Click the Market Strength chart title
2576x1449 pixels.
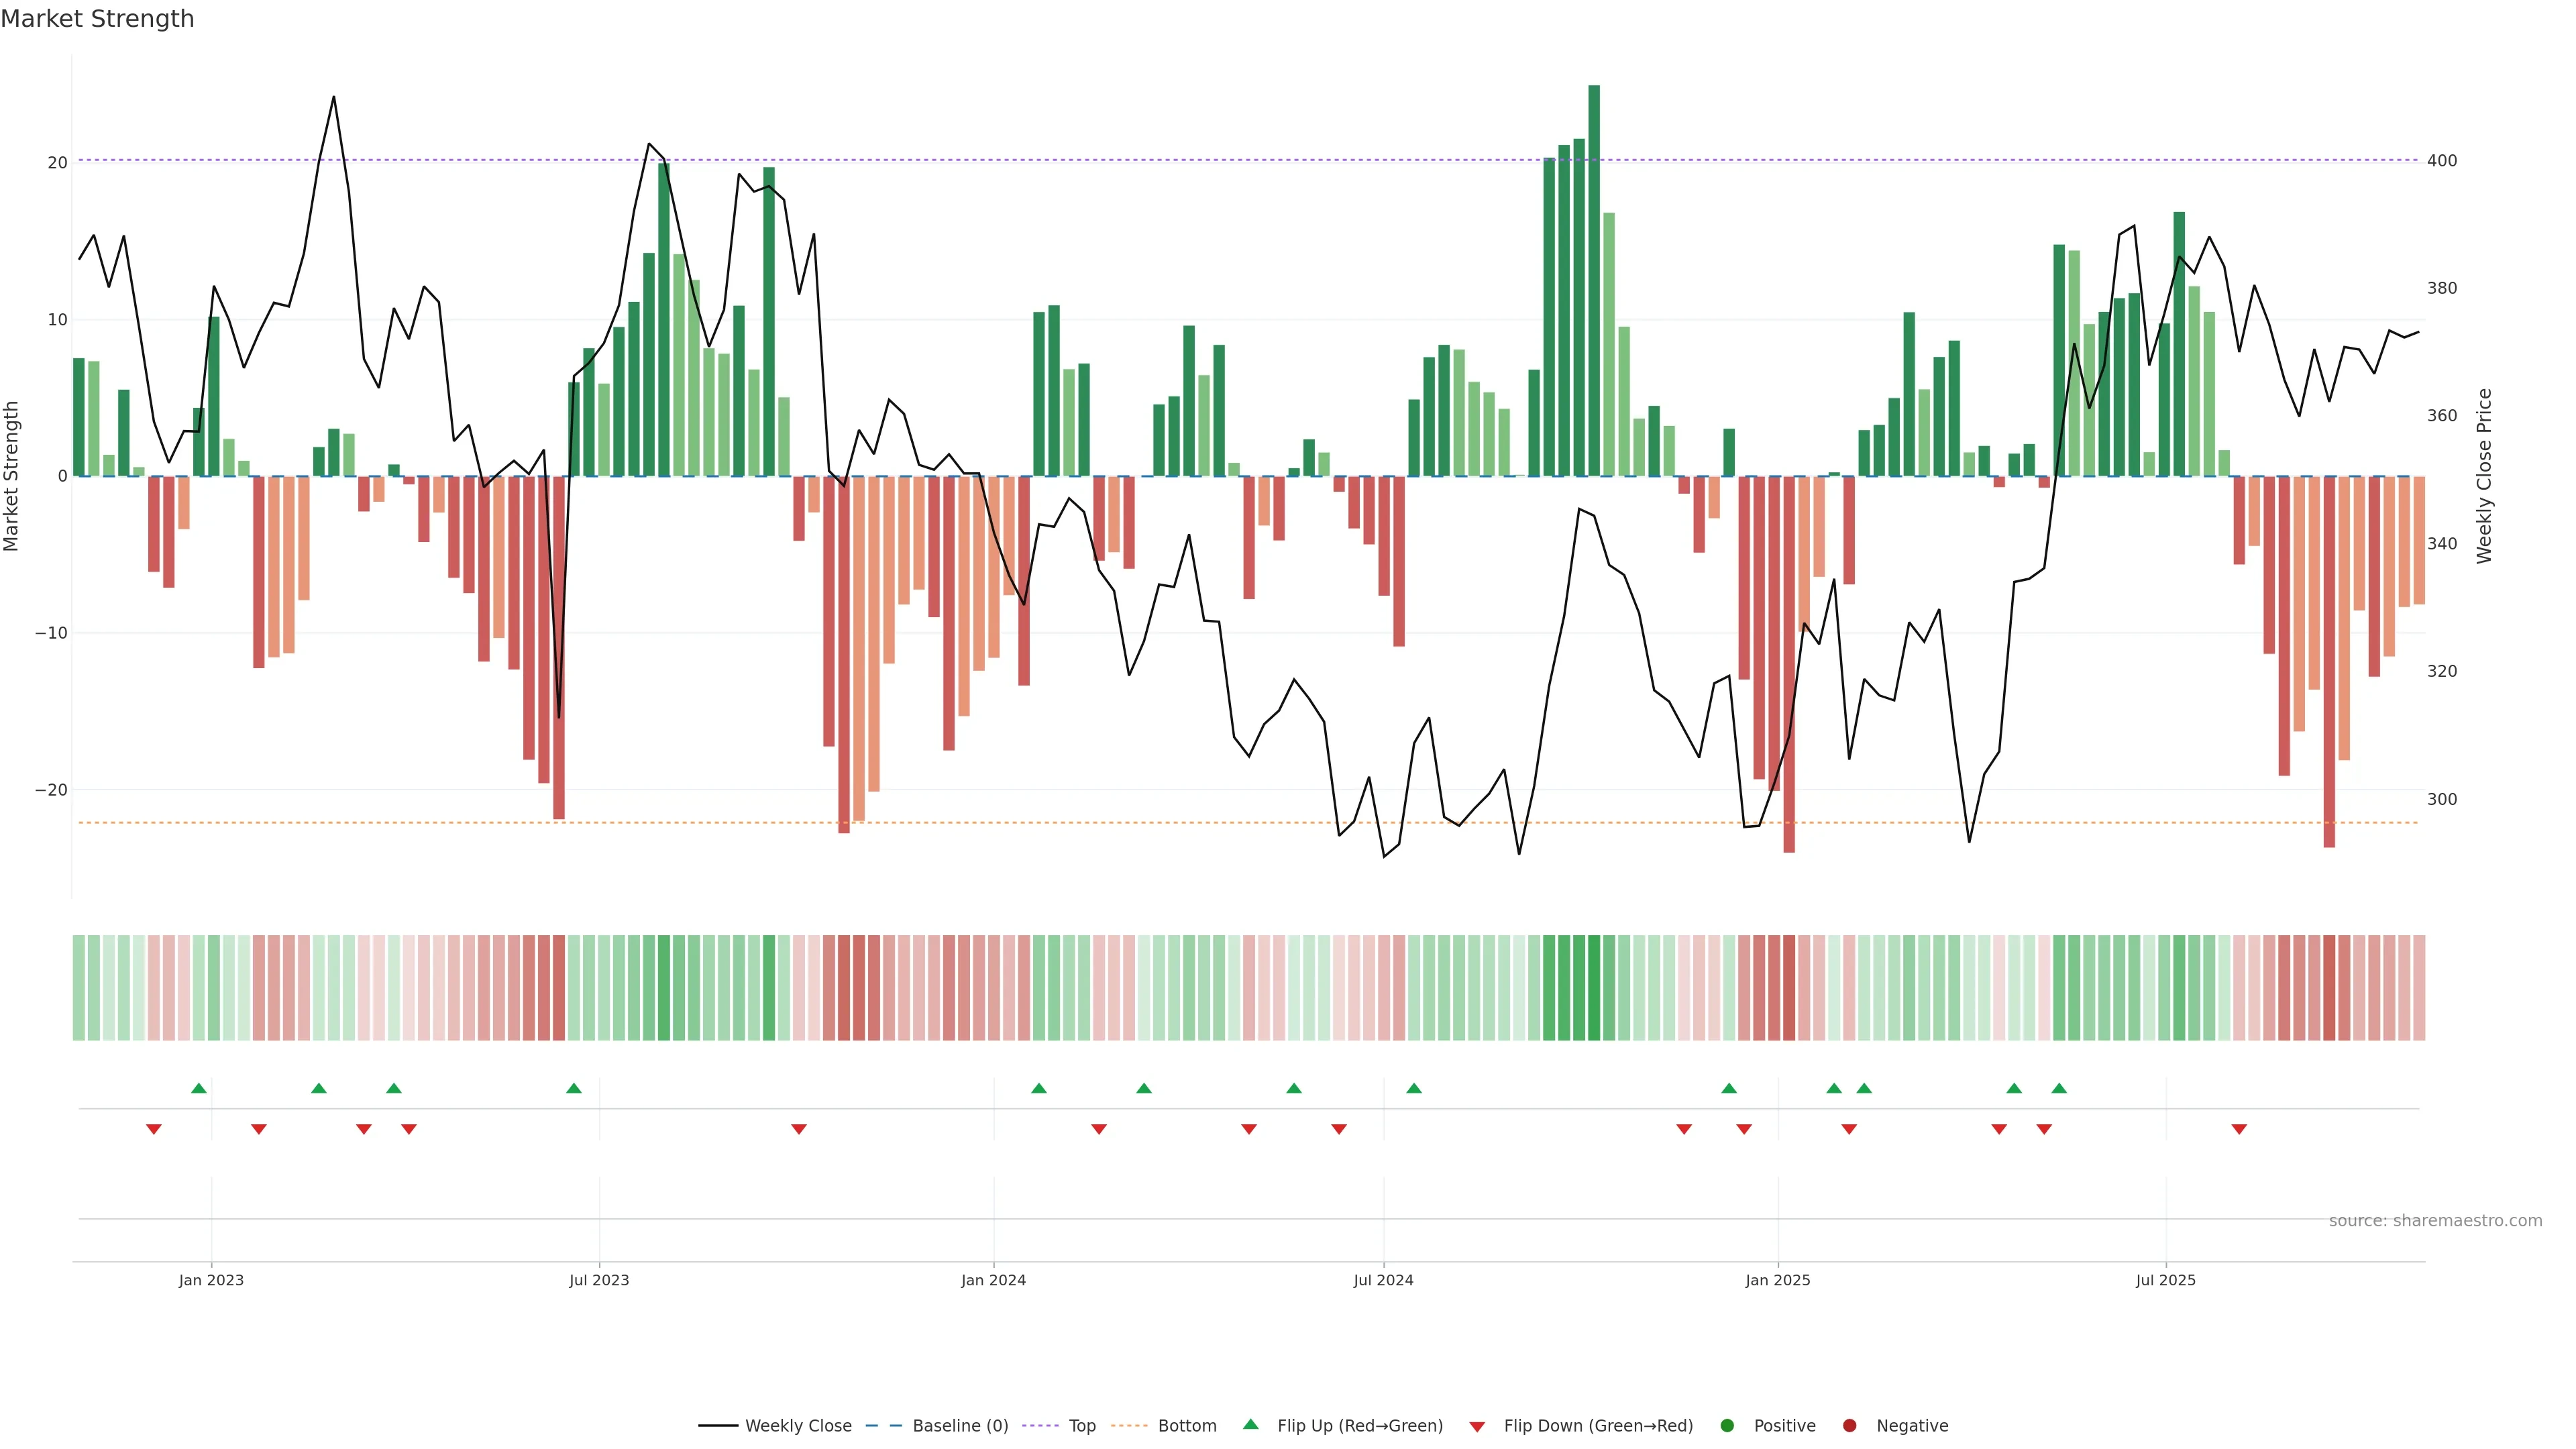(97, 19)
